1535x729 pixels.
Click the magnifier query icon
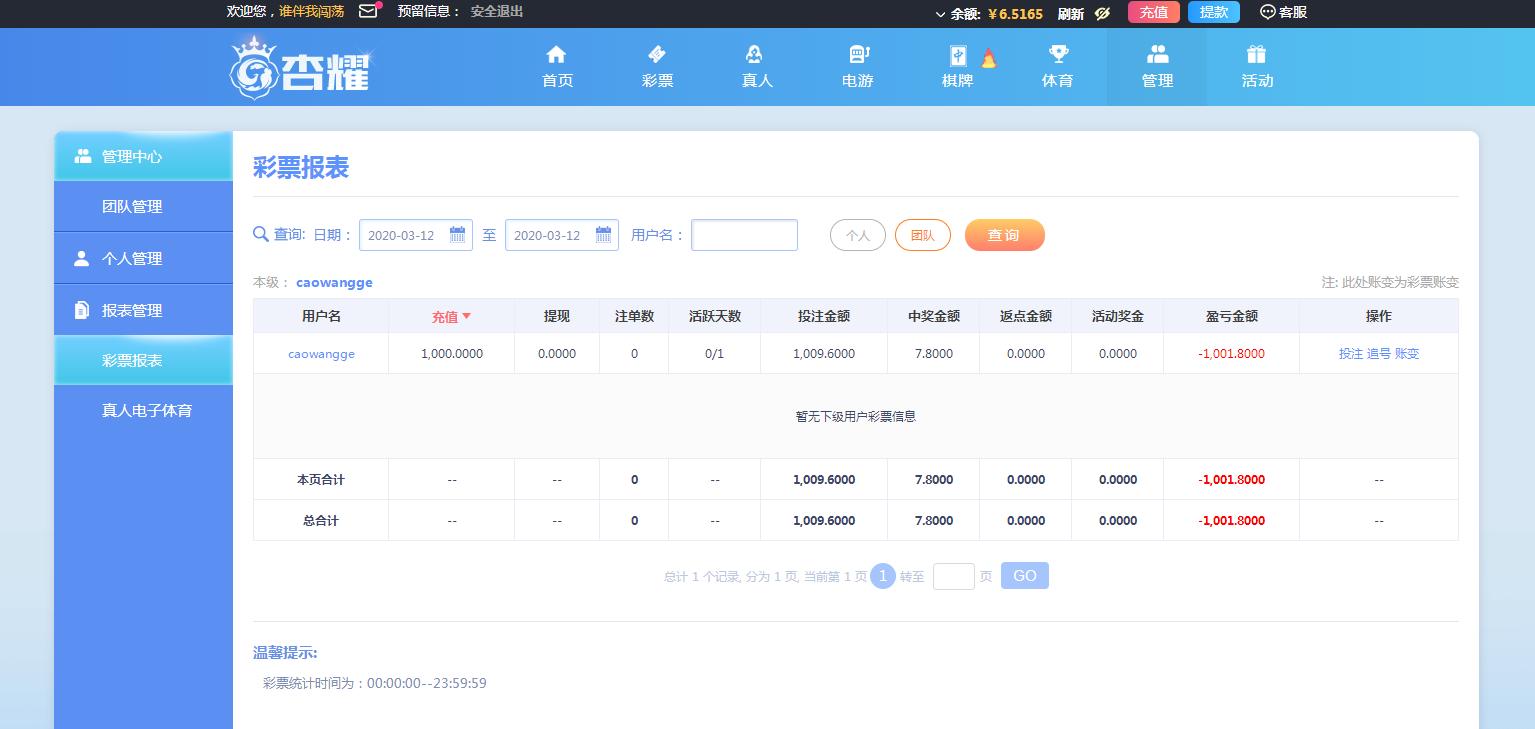[261, 234]
